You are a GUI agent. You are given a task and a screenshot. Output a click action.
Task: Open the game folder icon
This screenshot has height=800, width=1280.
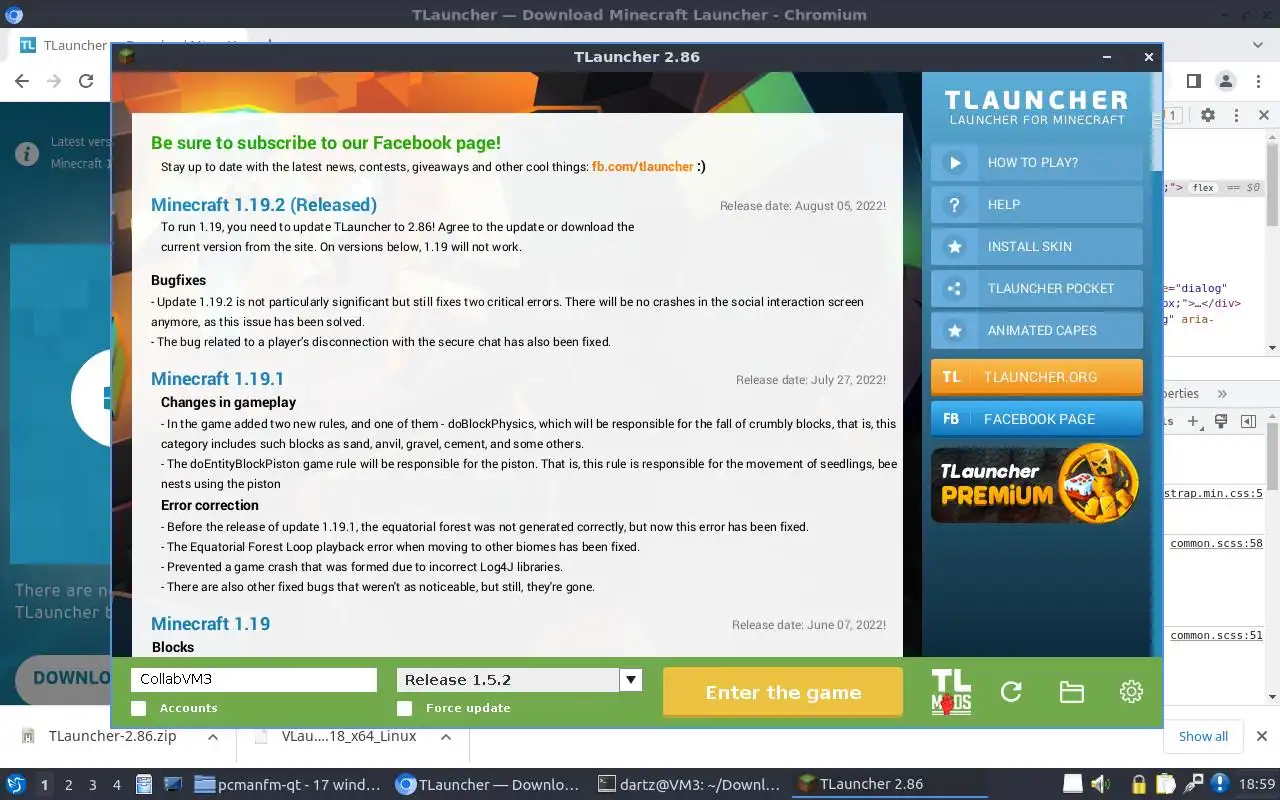1071,692
